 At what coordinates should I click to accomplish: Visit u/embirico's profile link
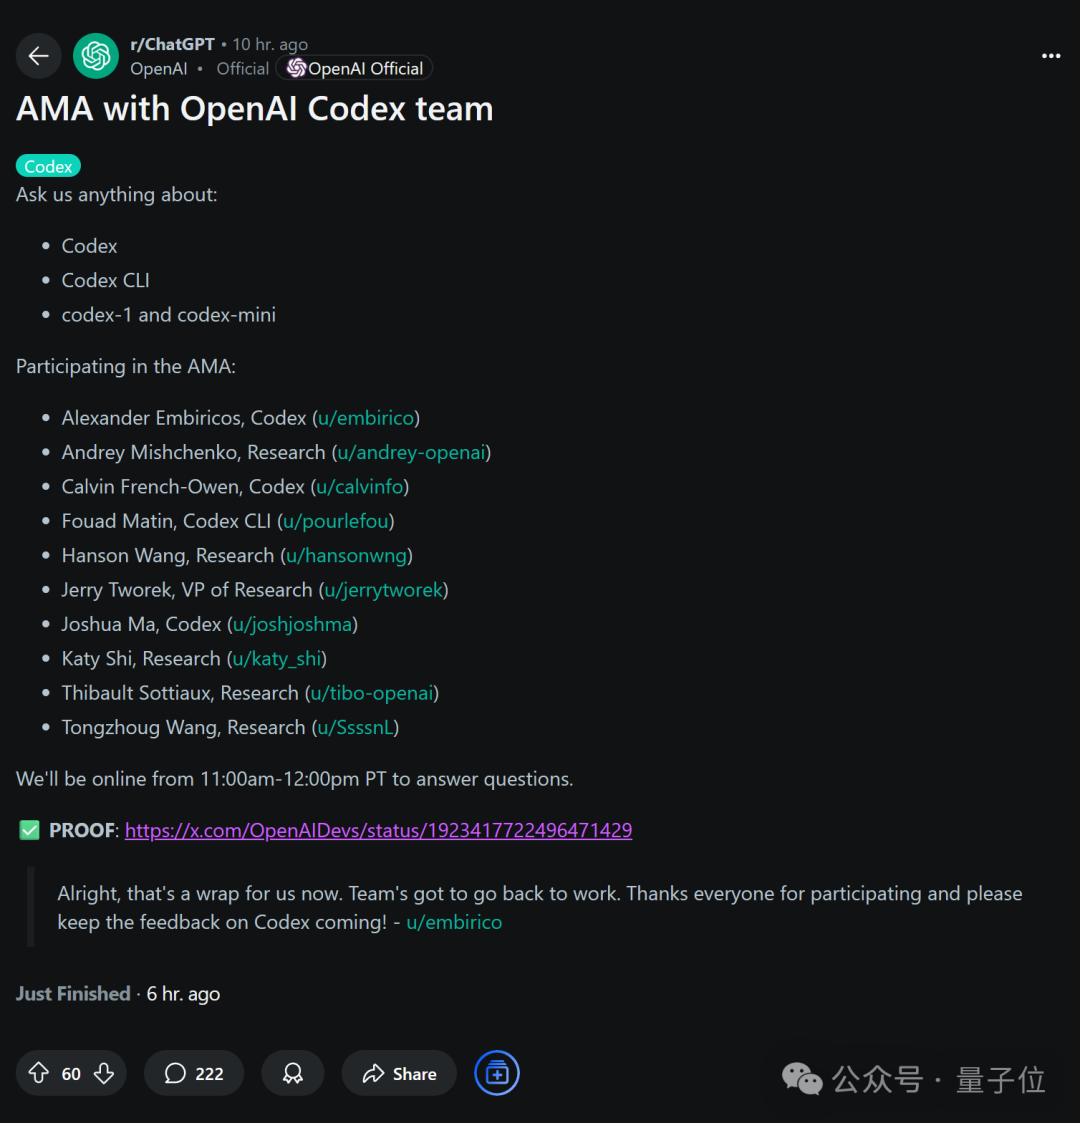(366, 417)
